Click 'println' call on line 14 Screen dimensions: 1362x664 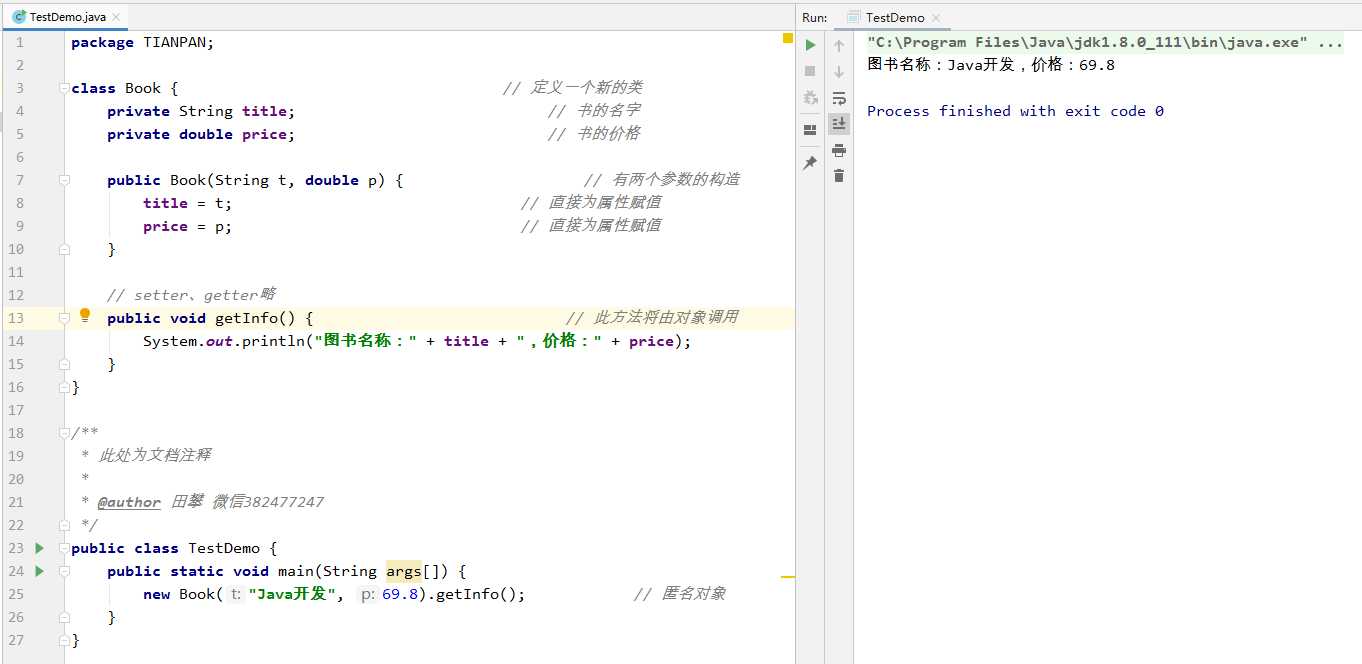[x=274, y=341]
